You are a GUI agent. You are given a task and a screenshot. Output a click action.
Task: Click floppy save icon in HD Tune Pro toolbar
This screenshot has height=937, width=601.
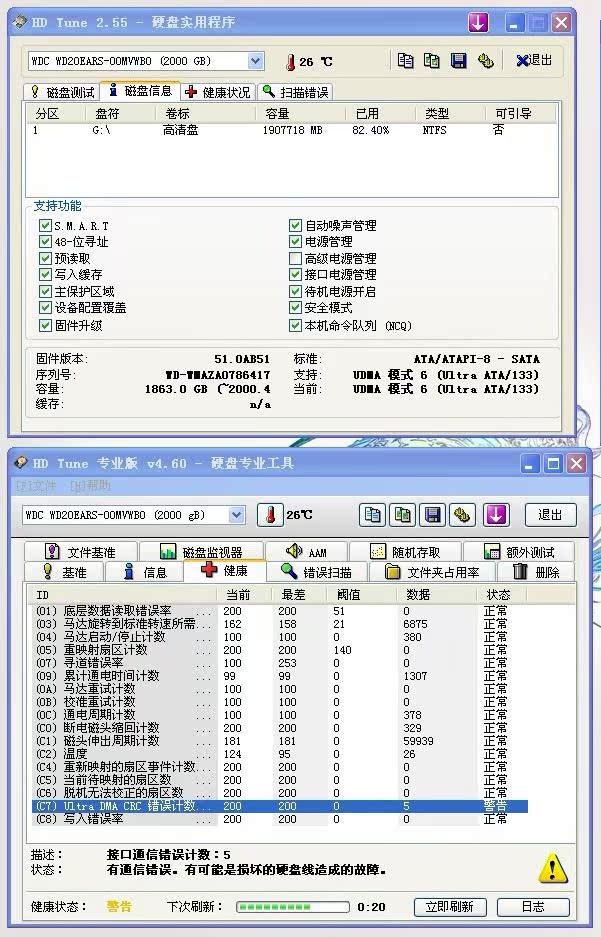click(433, 515)
